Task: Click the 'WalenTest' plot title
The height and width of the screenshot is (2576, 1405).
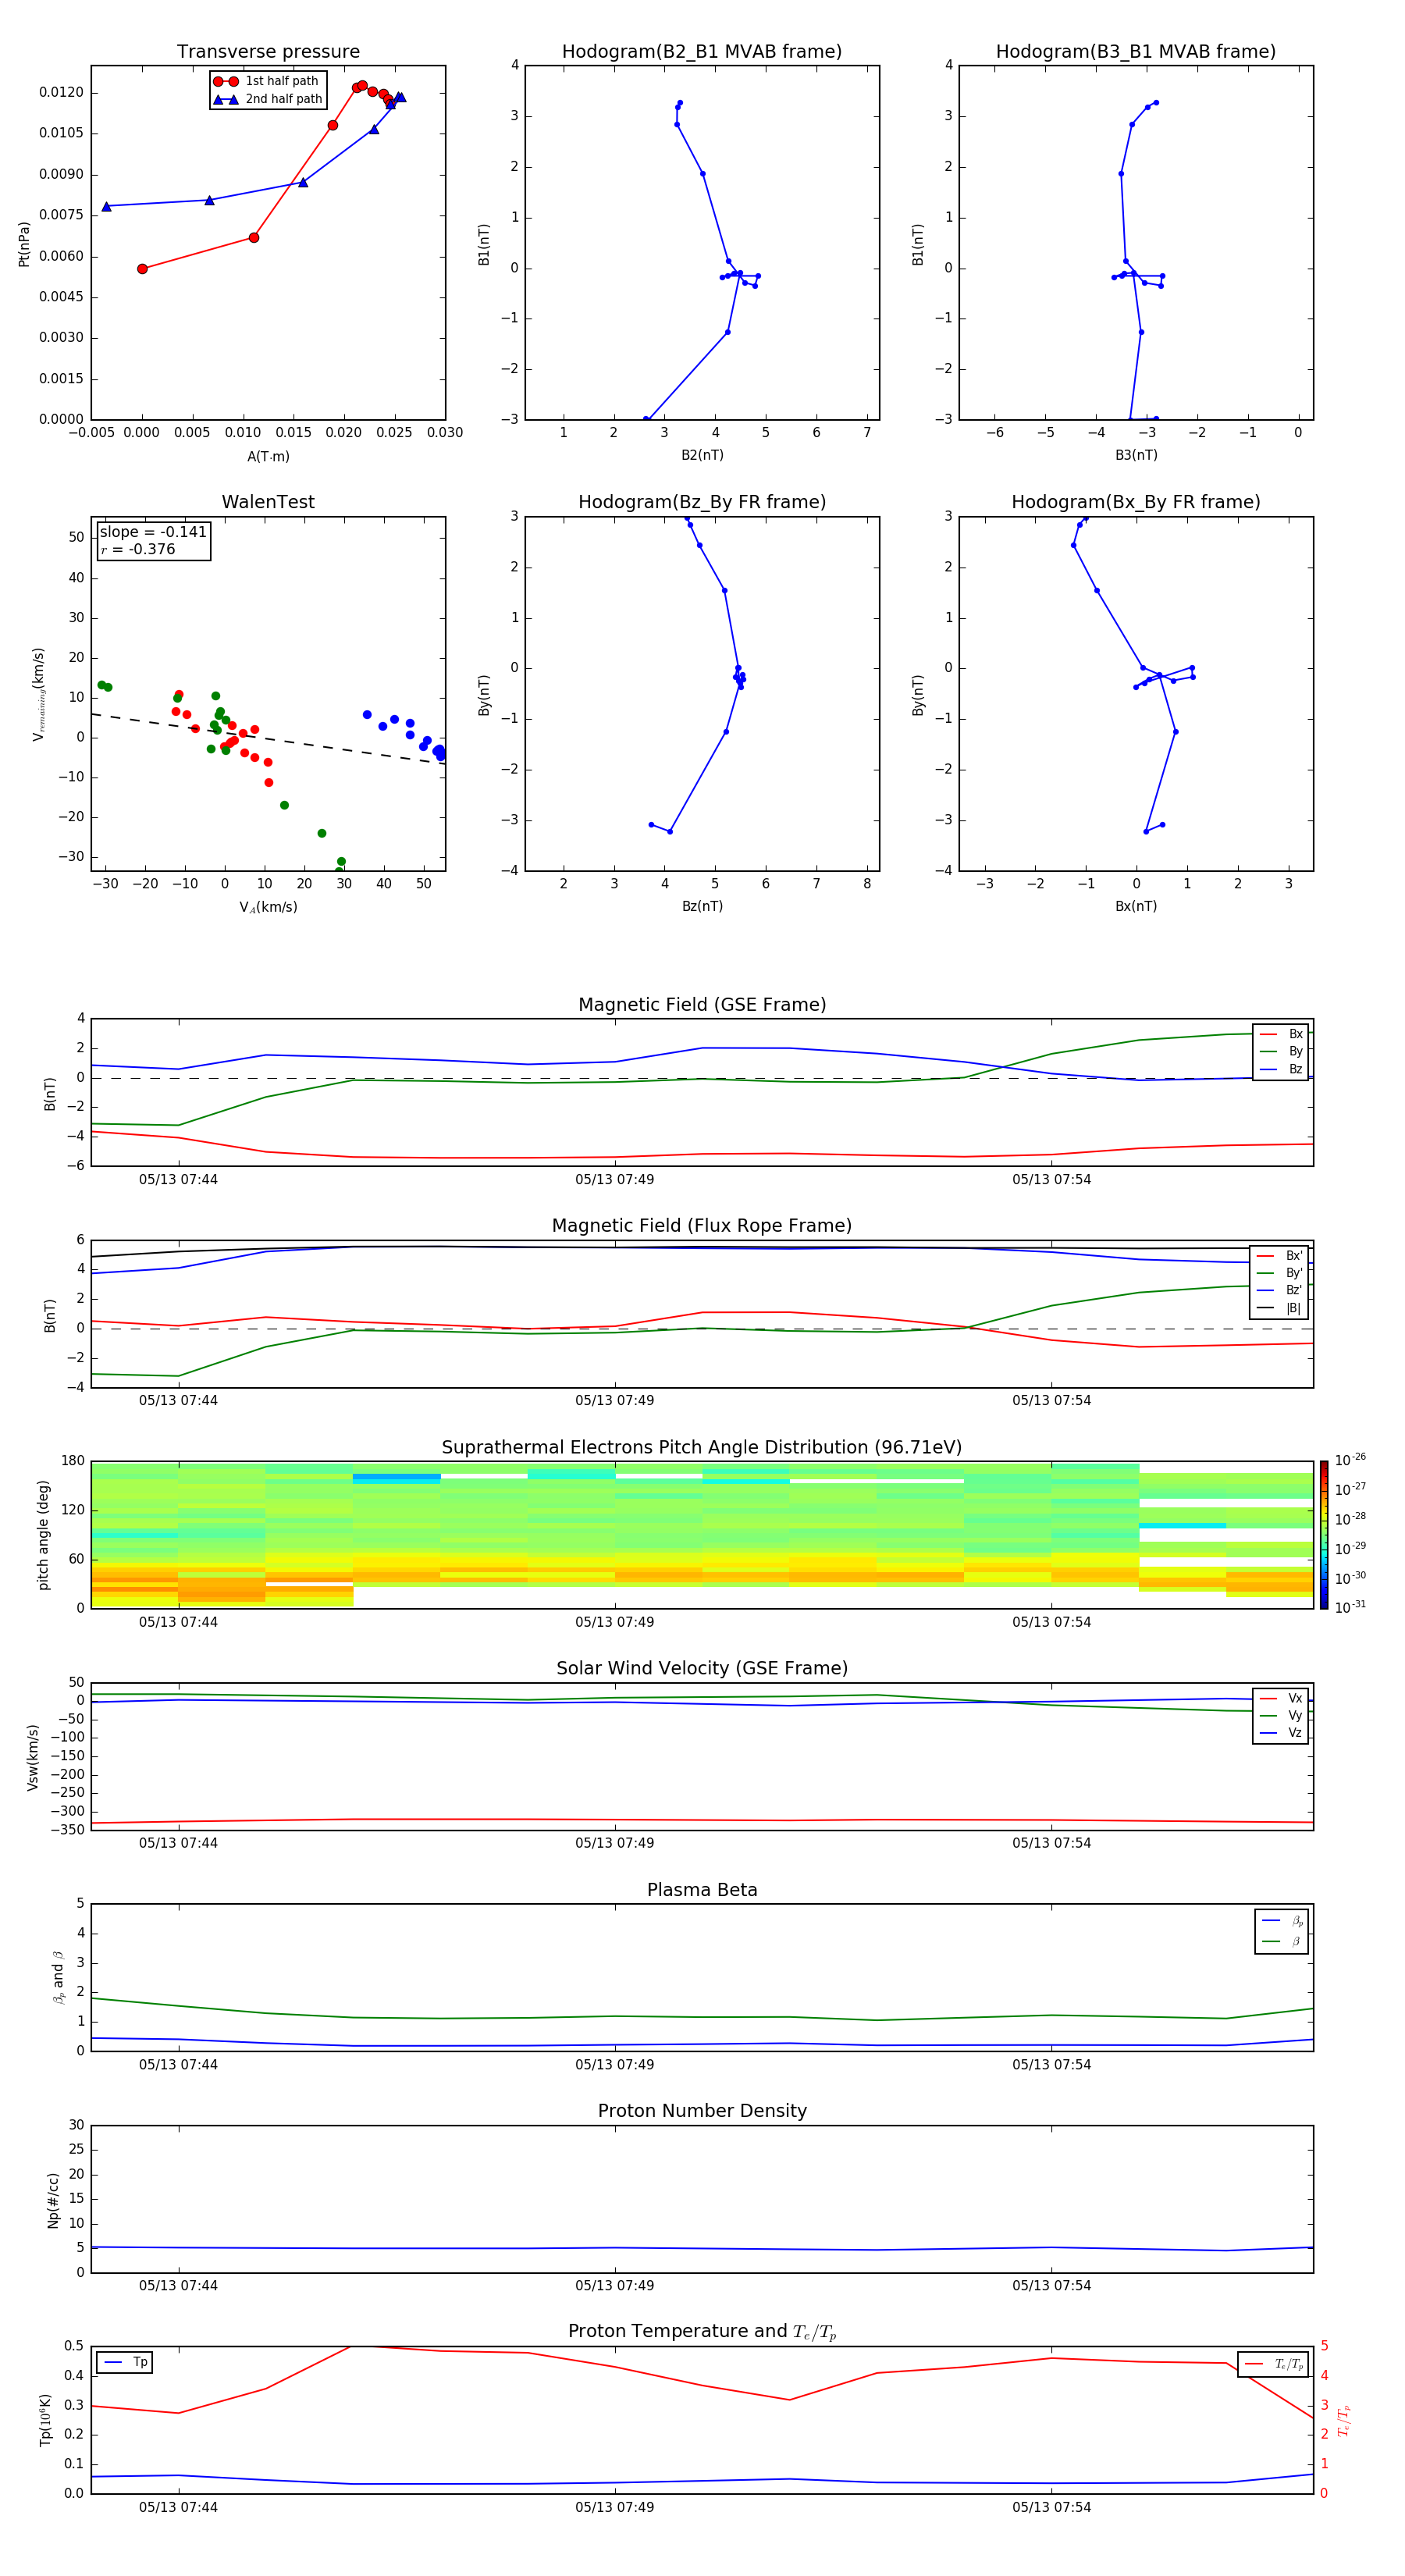Action: (268, 502)
